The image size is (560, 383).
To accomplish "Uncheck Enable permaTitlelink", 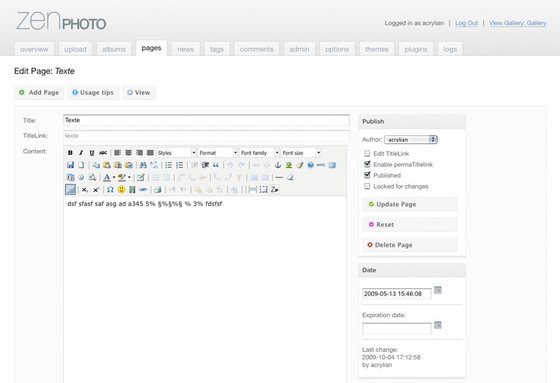I will [367, 164].
